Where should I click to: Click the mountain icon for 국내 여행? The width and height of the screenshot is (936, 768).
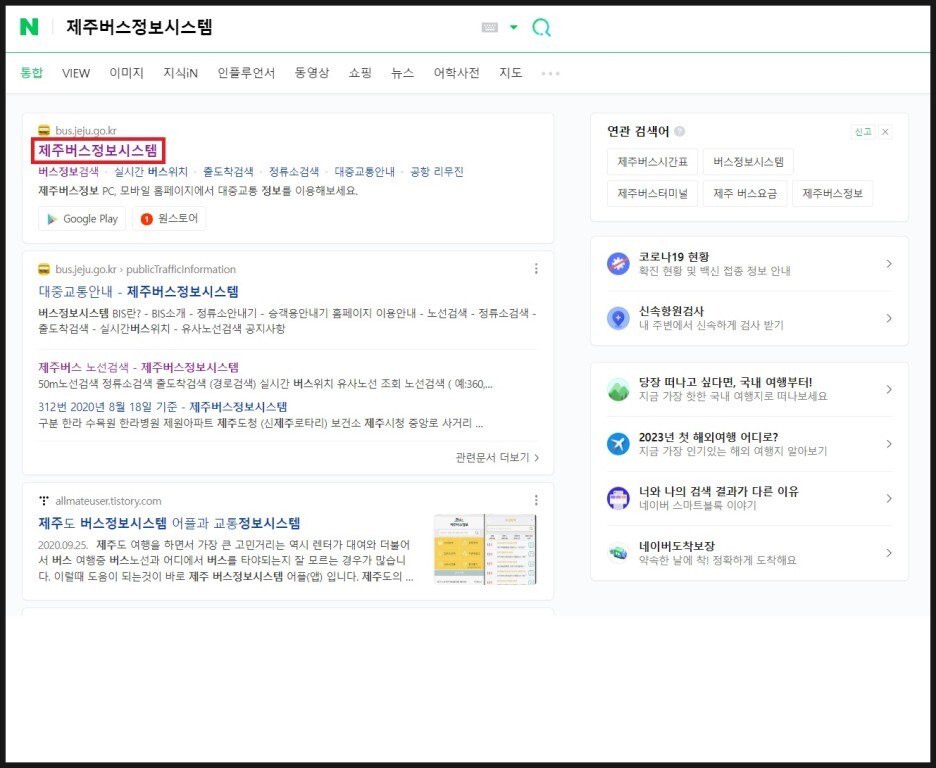(x=618, y=389)
